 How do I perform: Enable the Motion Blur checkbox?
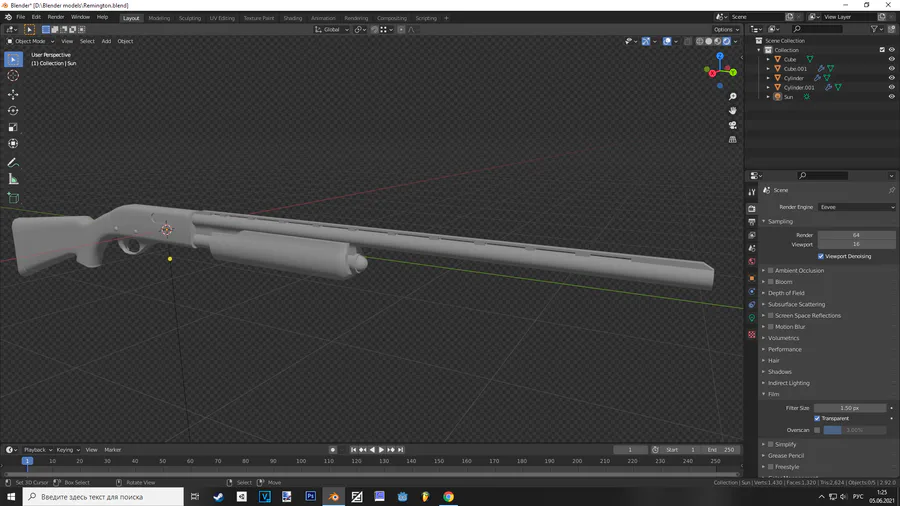pos(771,327)
